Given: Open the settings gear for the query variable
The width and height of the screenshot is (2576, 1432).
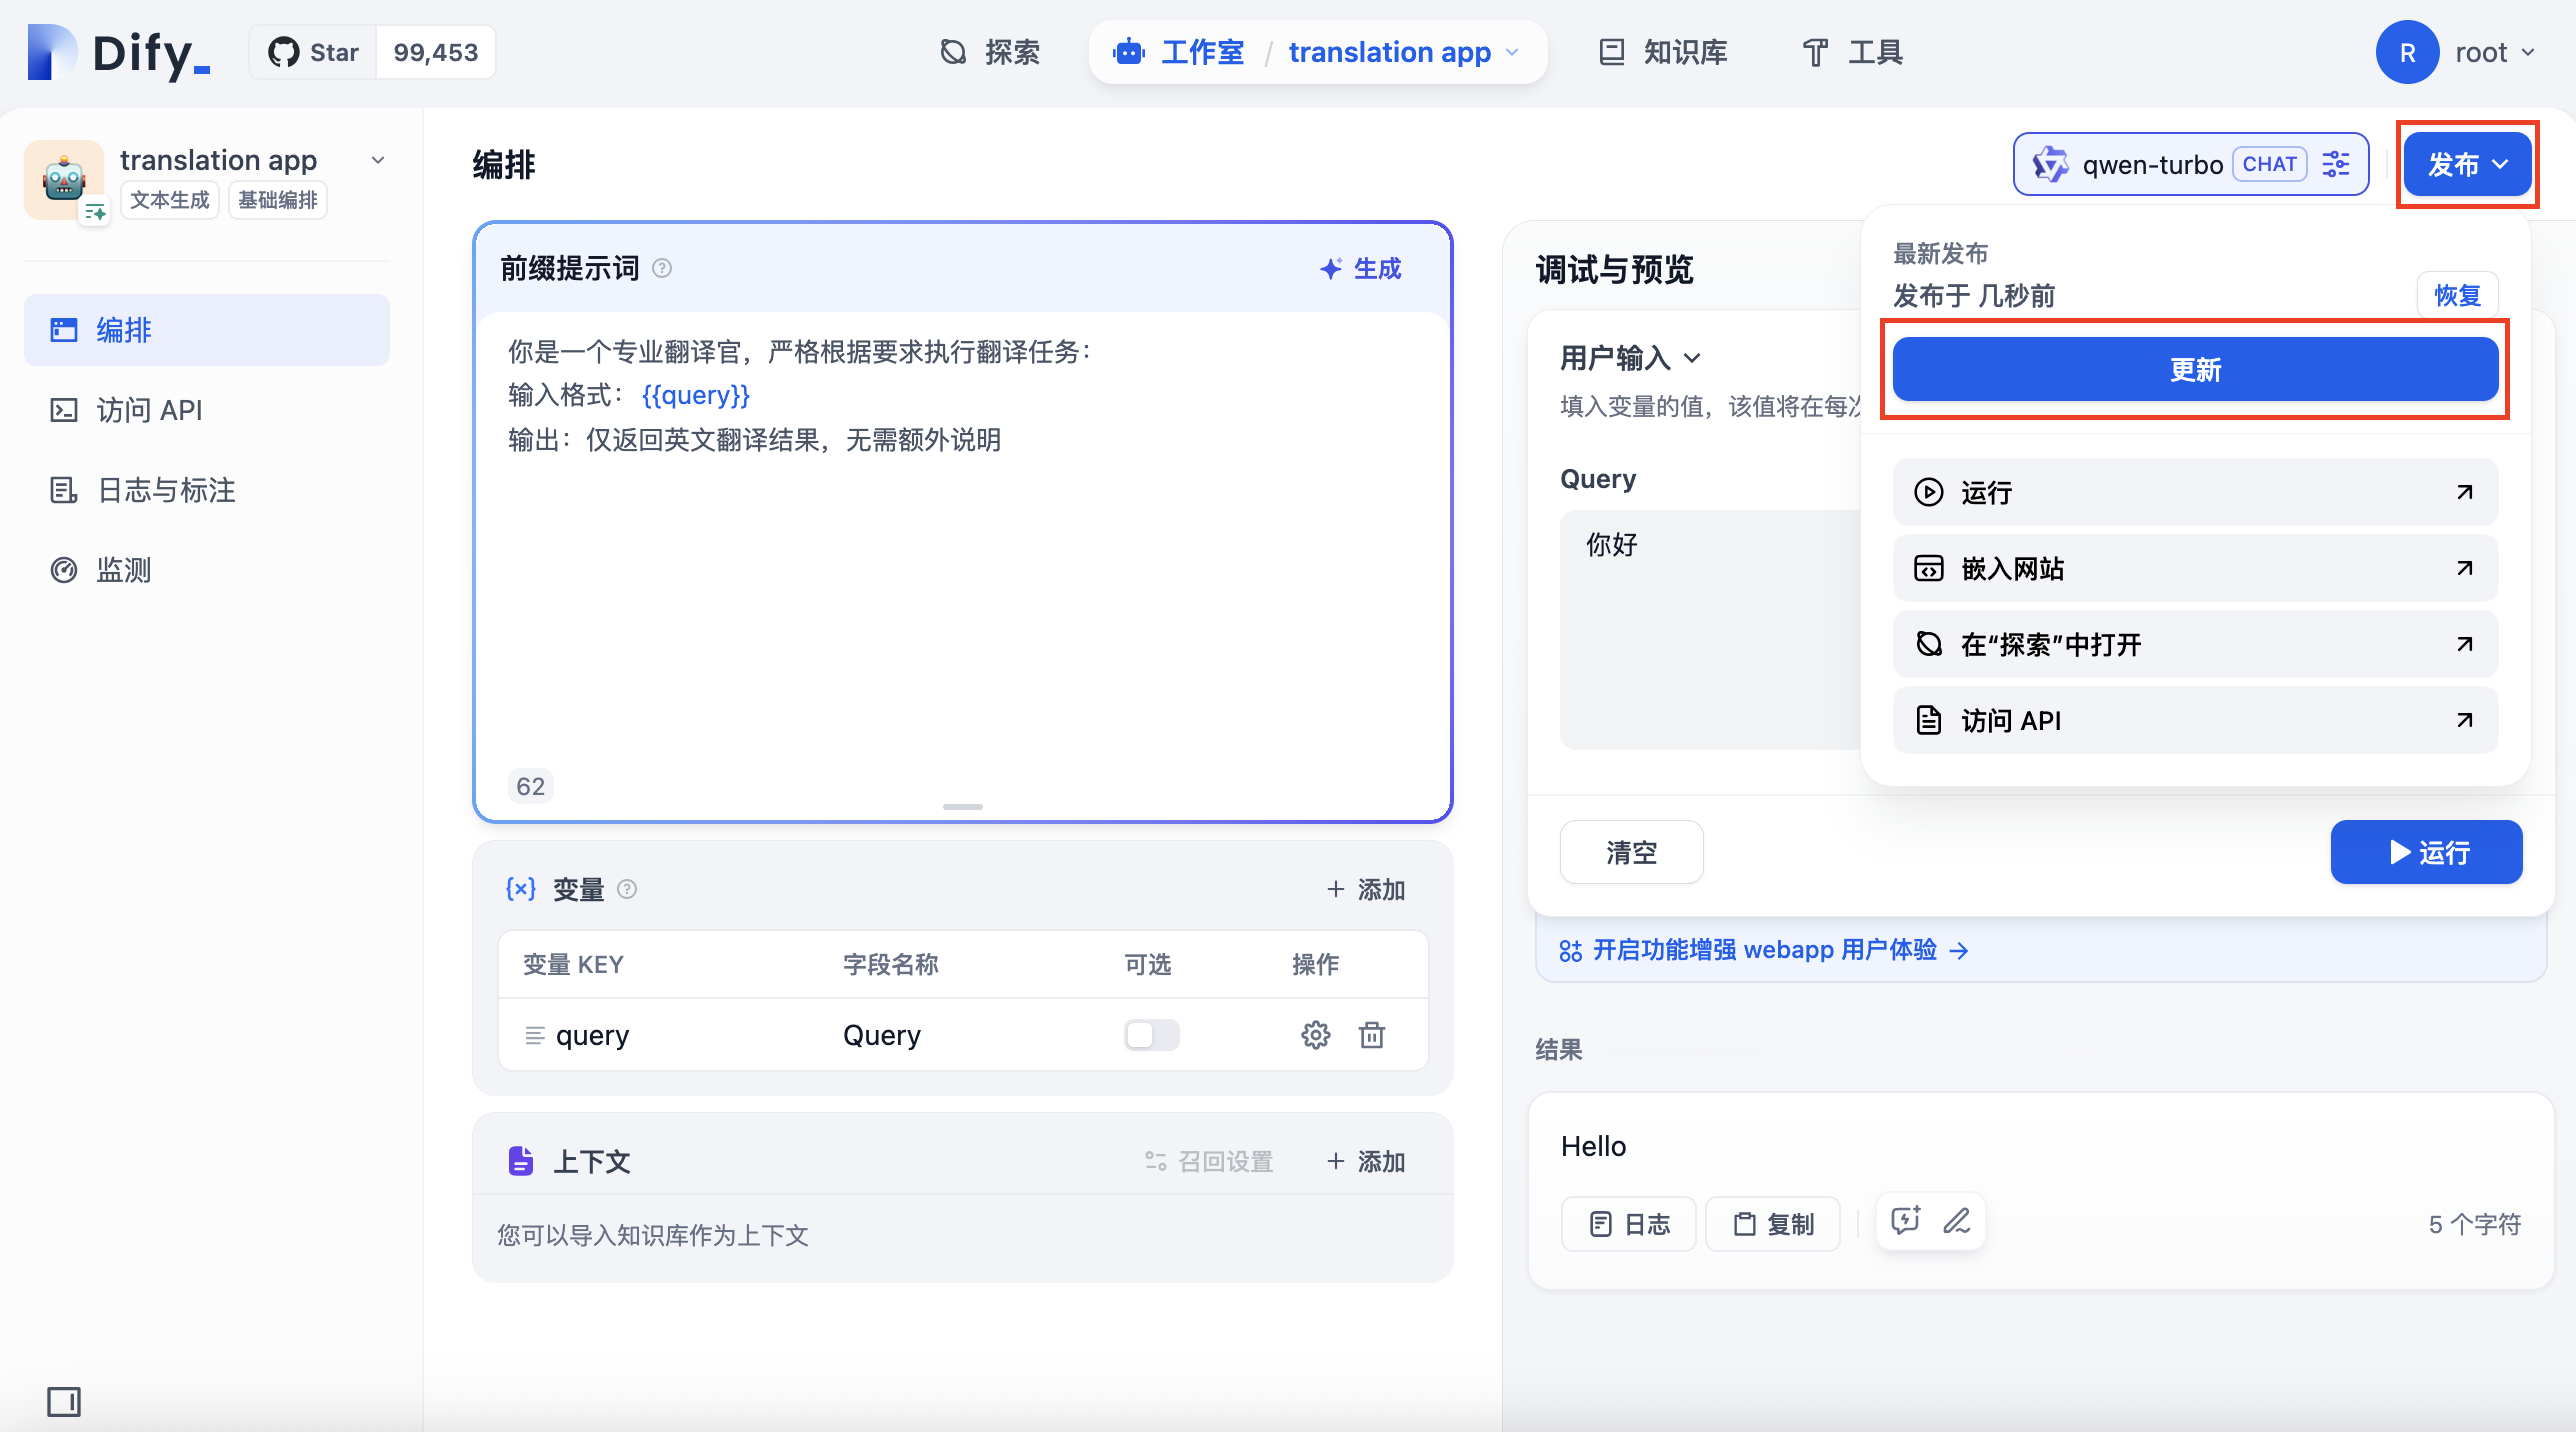Looking at the screenshot, I should [x=1316, y=1035].
